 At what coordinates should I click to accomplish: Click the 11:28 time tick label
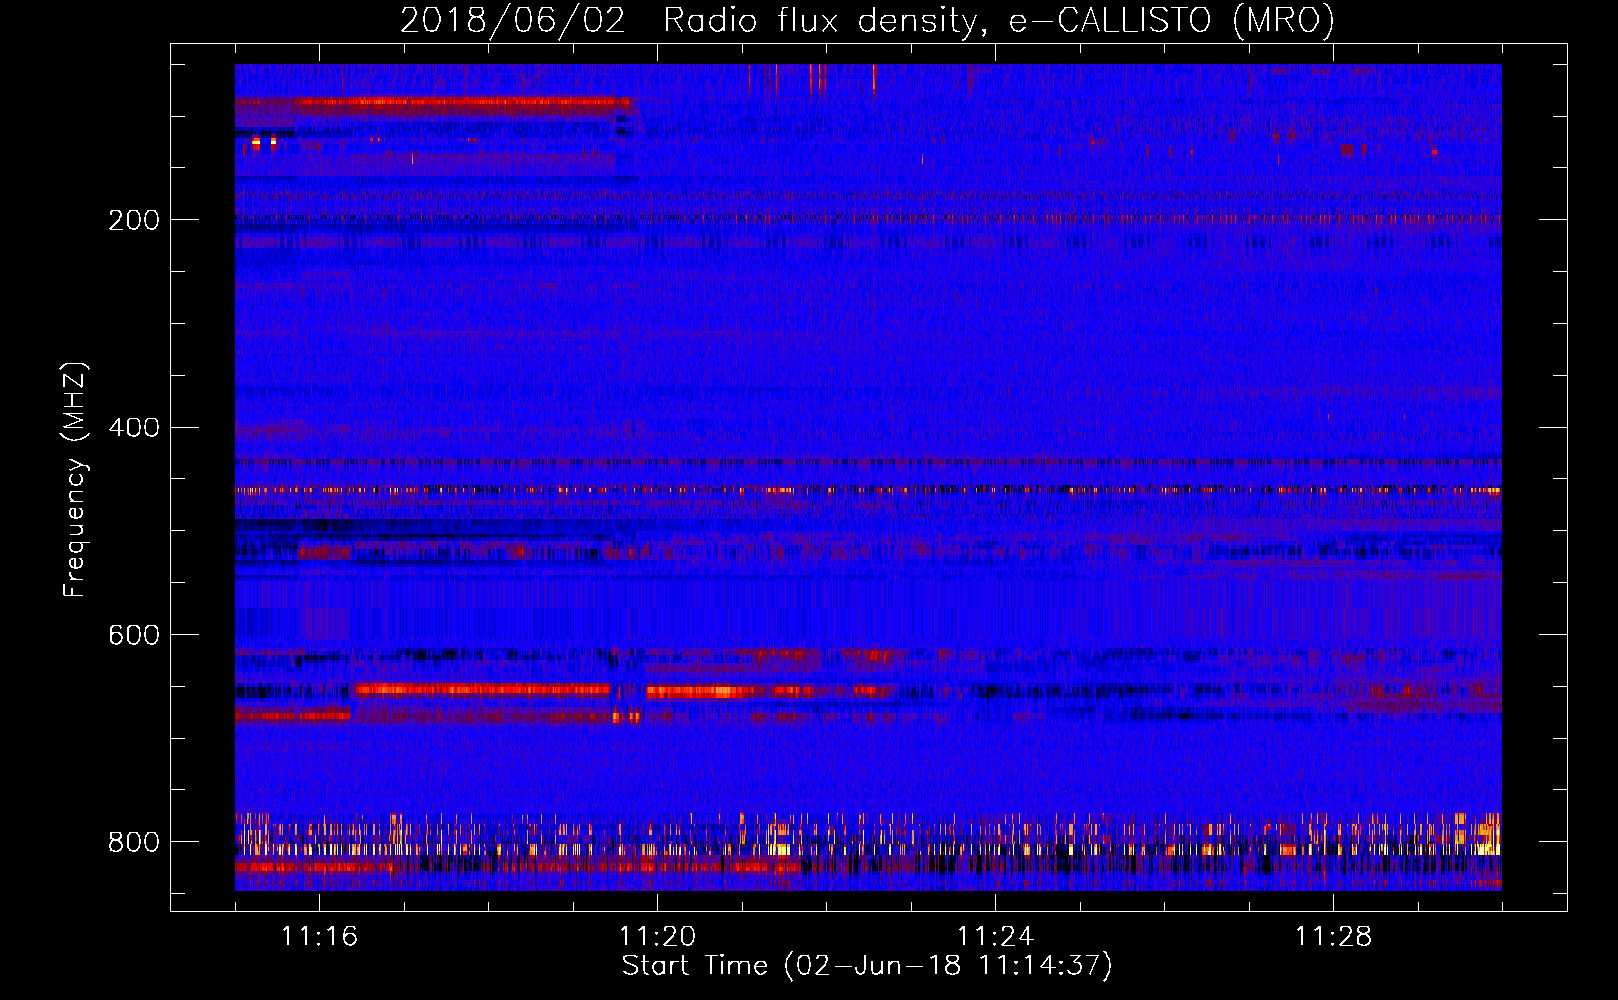point(1333,937)
